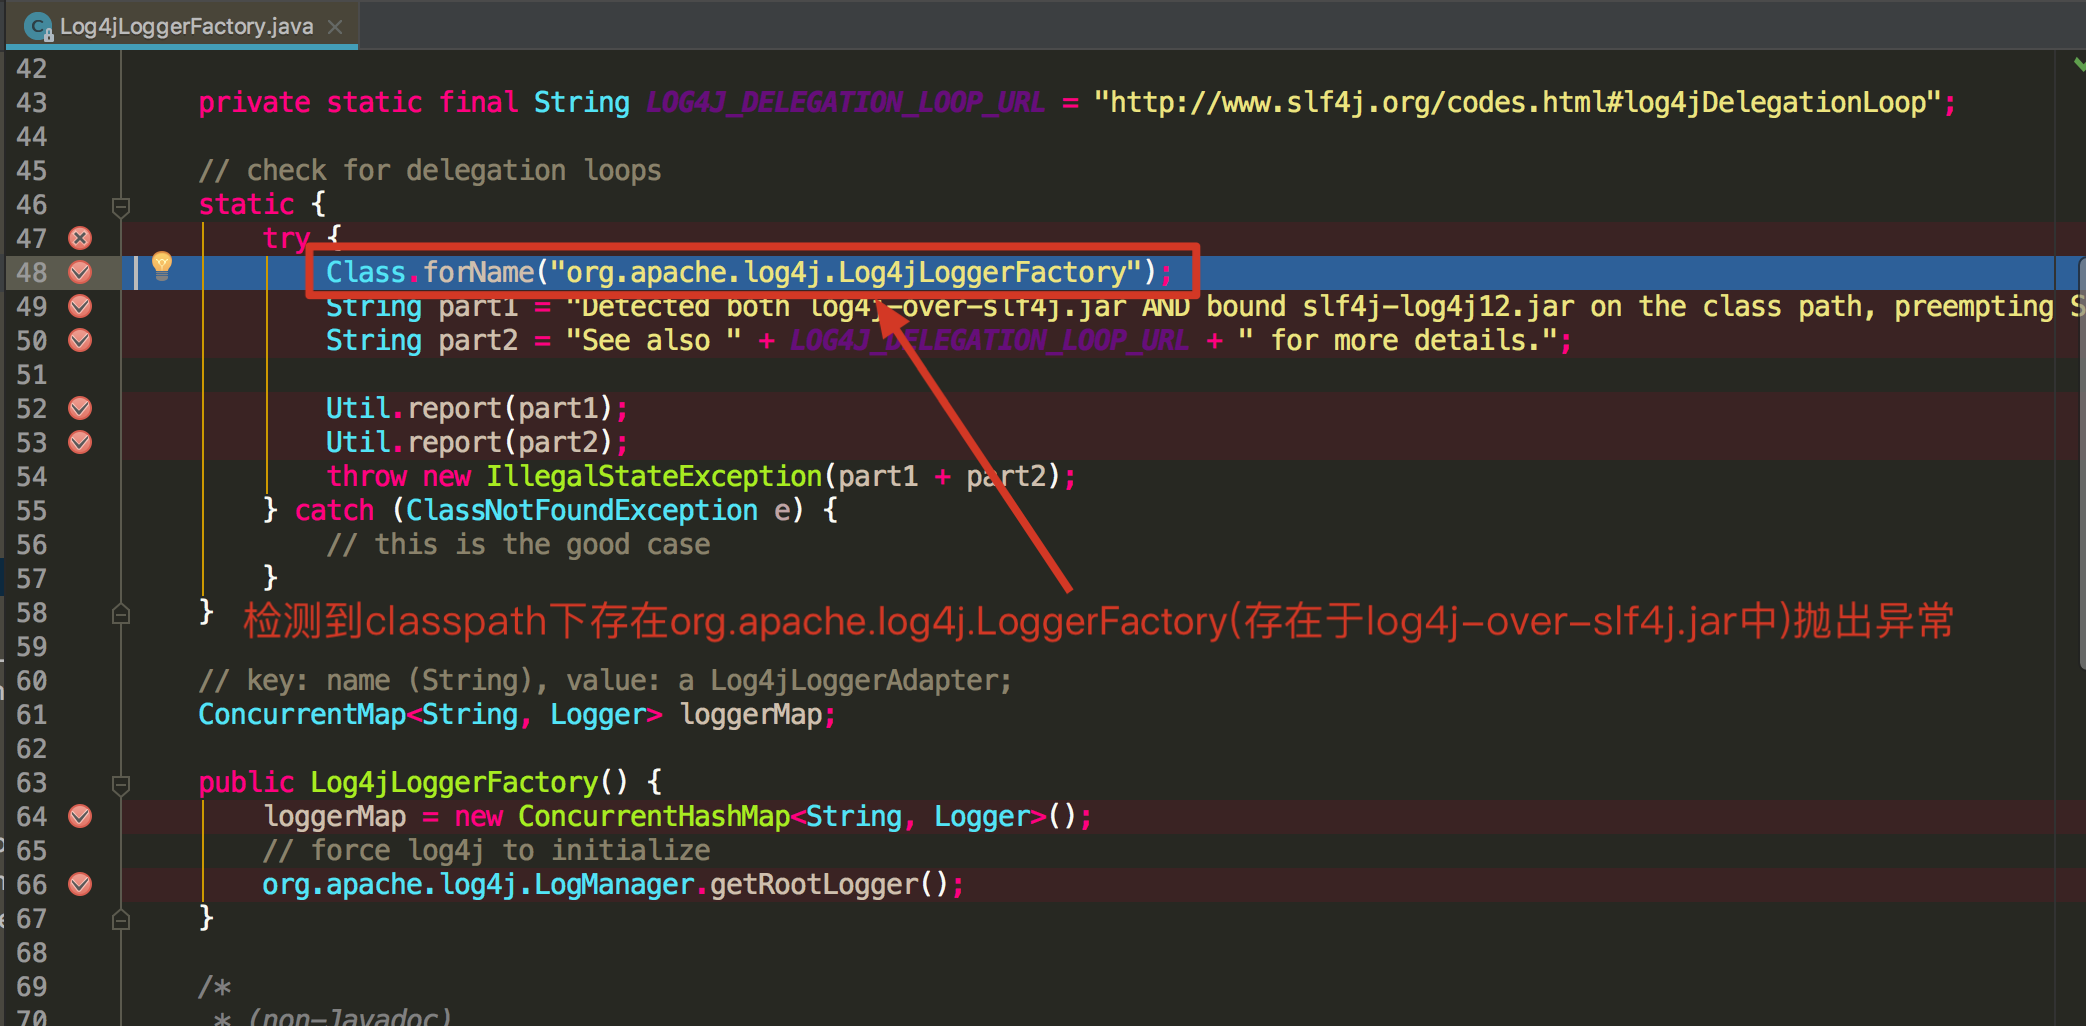Click 'Util.report(part1)' on line 52
Image resolution: width=2086 pixels, height=1026 pixels.
[x=469, y=408]
